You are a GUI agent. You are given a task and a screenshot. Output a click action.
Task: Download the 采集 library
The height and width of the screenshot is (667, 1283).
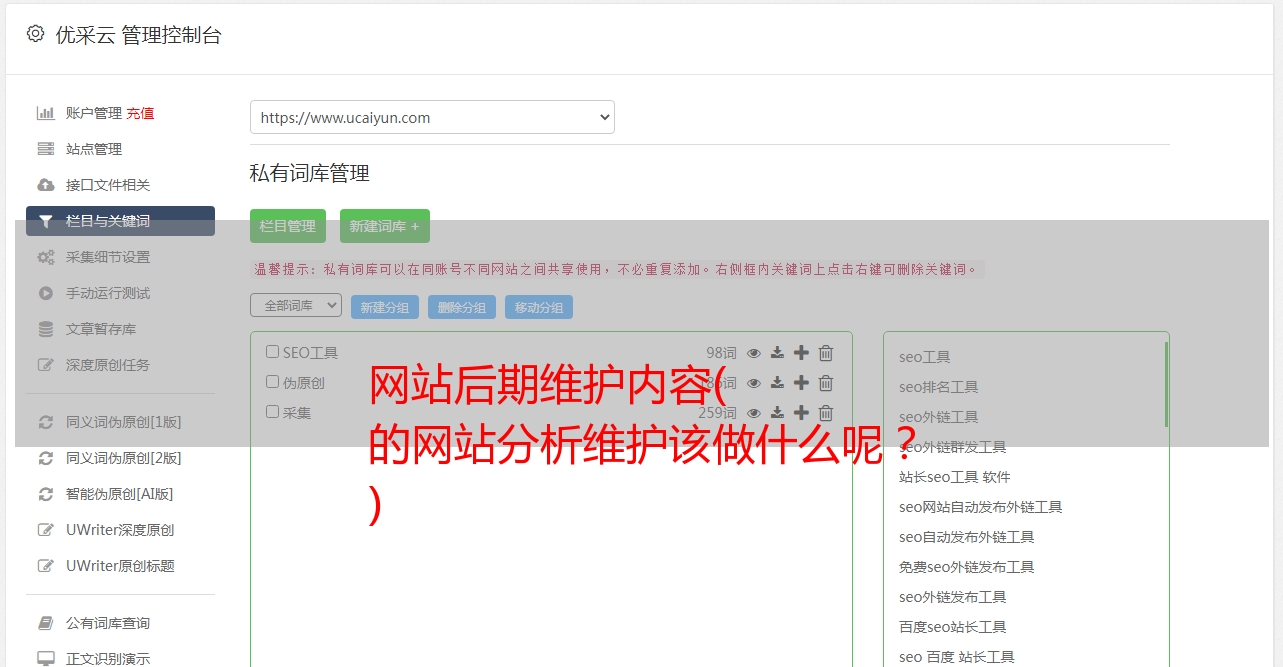point(777,413)
